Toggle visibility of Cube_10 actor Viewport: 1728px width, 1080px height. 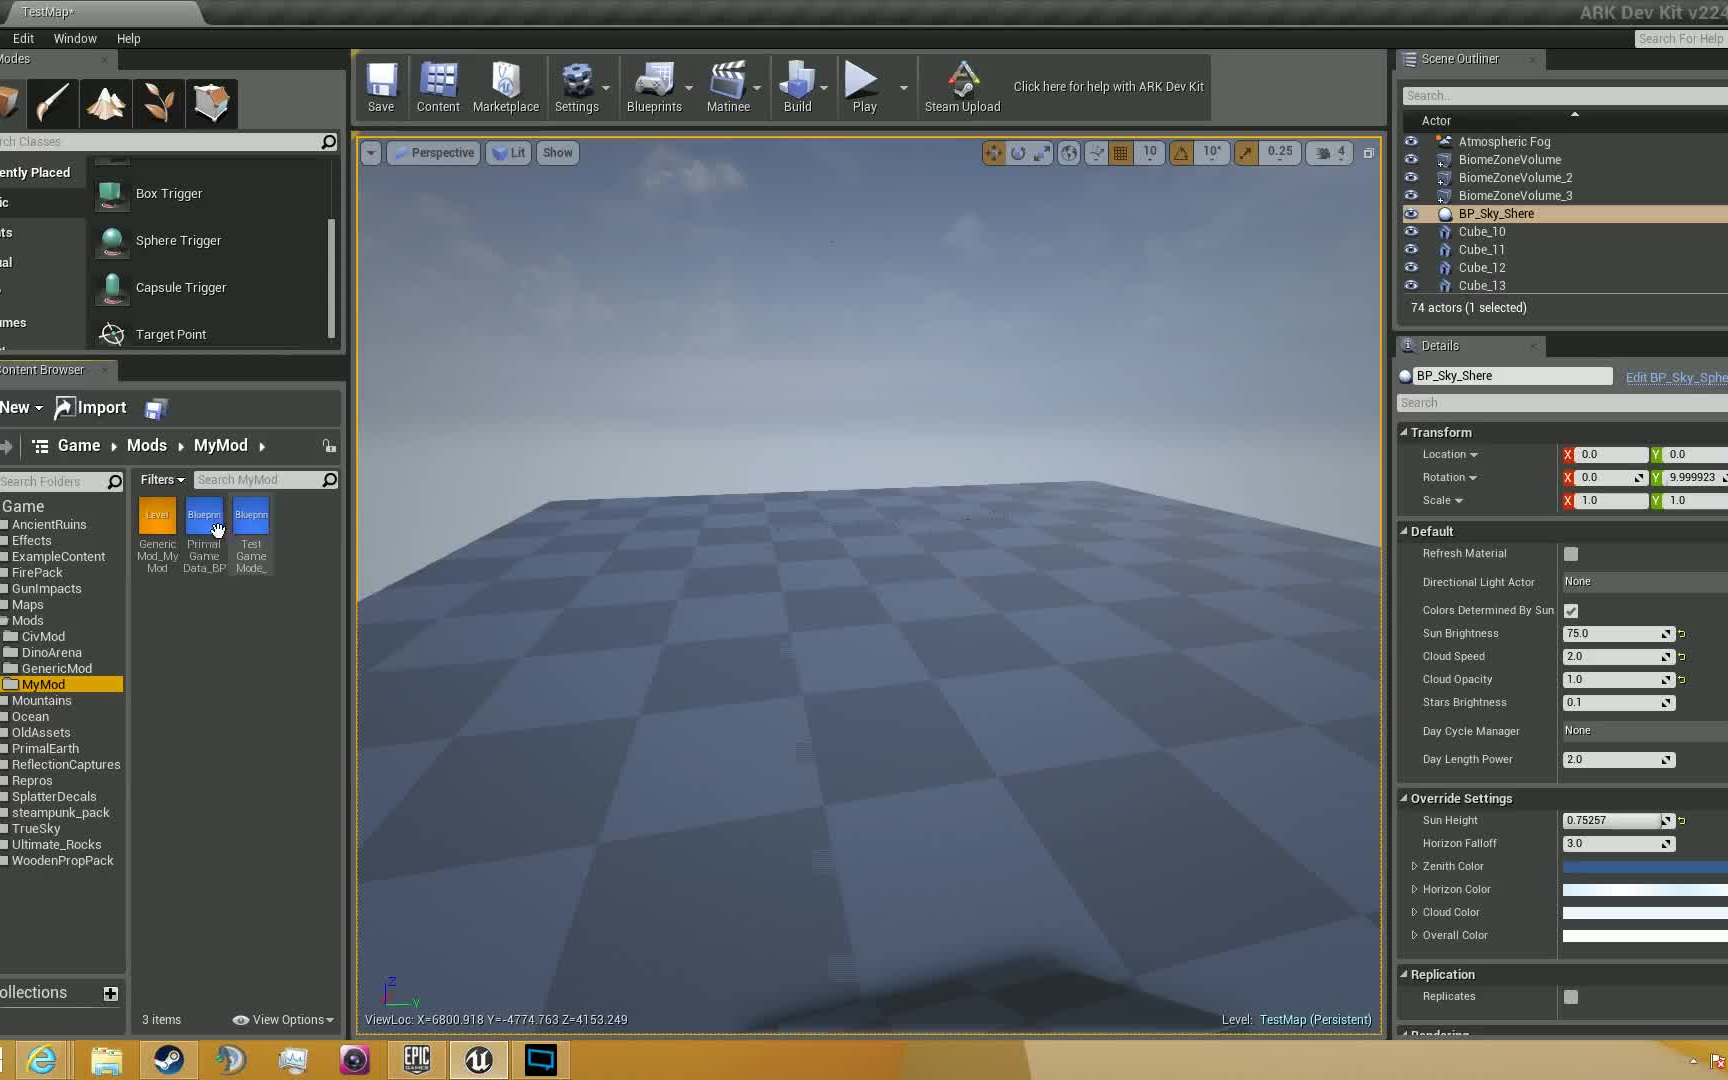(1411, 232)
